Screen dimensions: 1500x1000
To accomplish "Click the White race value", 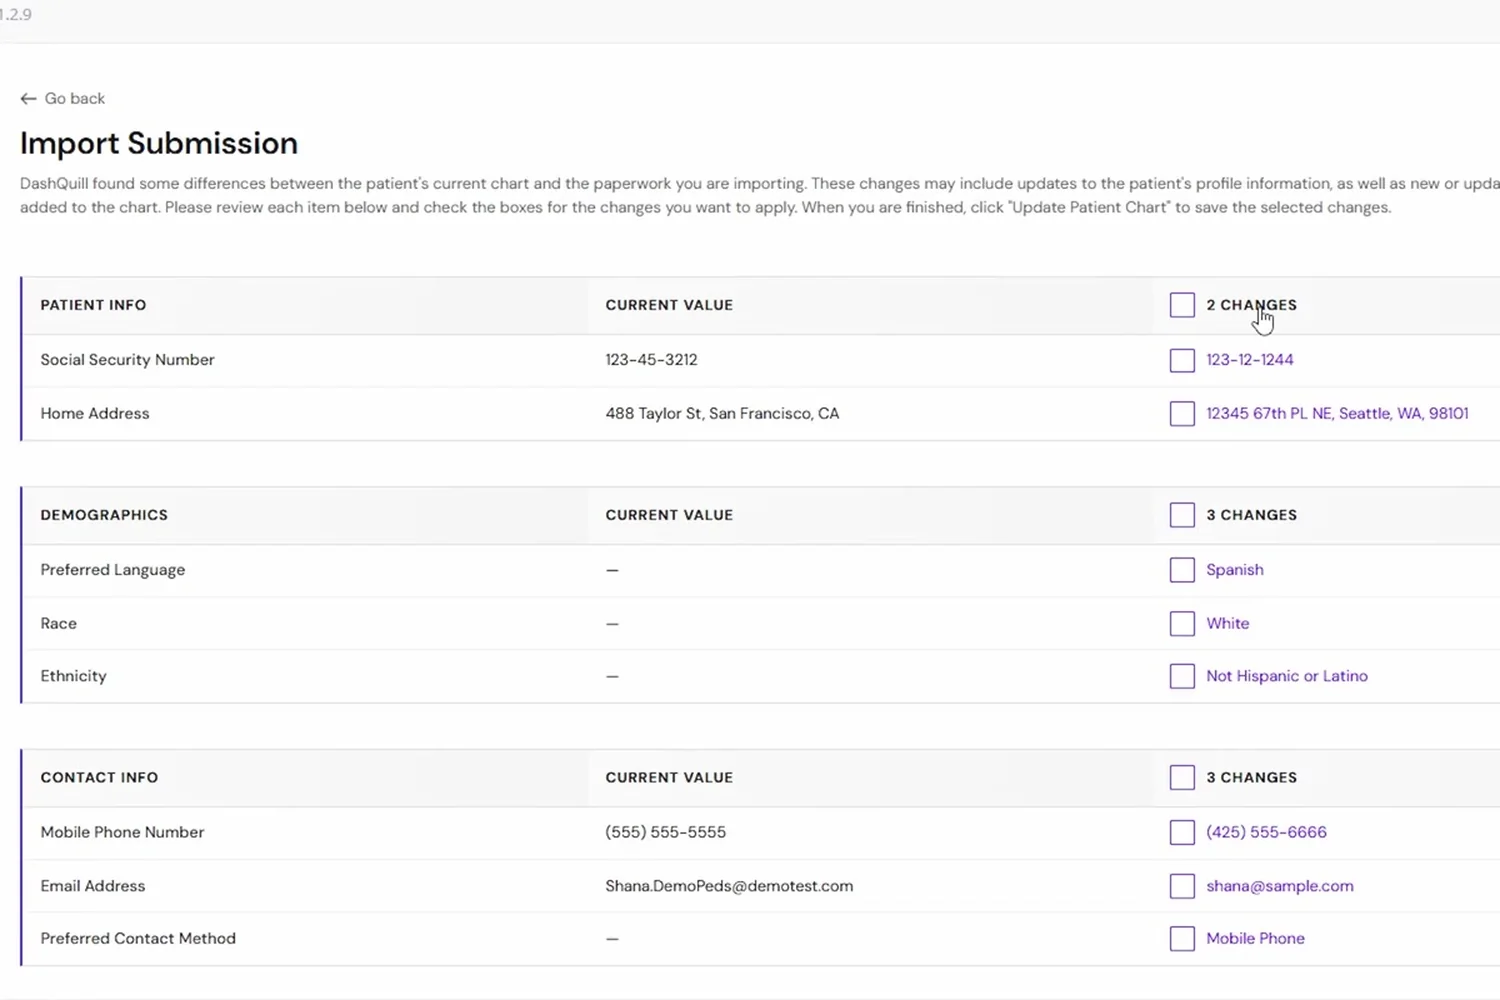I will pos(1228,624).
